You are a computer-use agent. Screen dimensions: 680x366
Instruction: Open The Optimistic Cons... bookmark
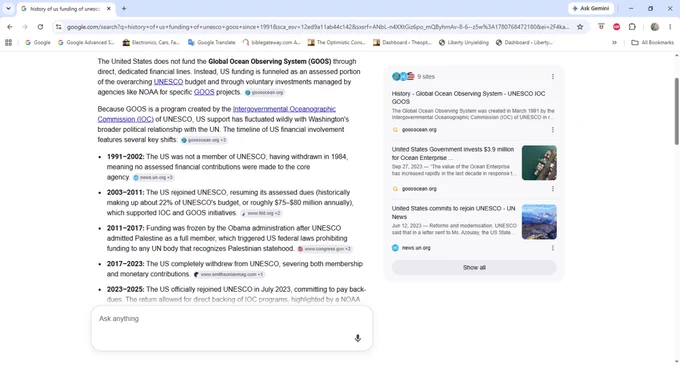pos(337,42)
